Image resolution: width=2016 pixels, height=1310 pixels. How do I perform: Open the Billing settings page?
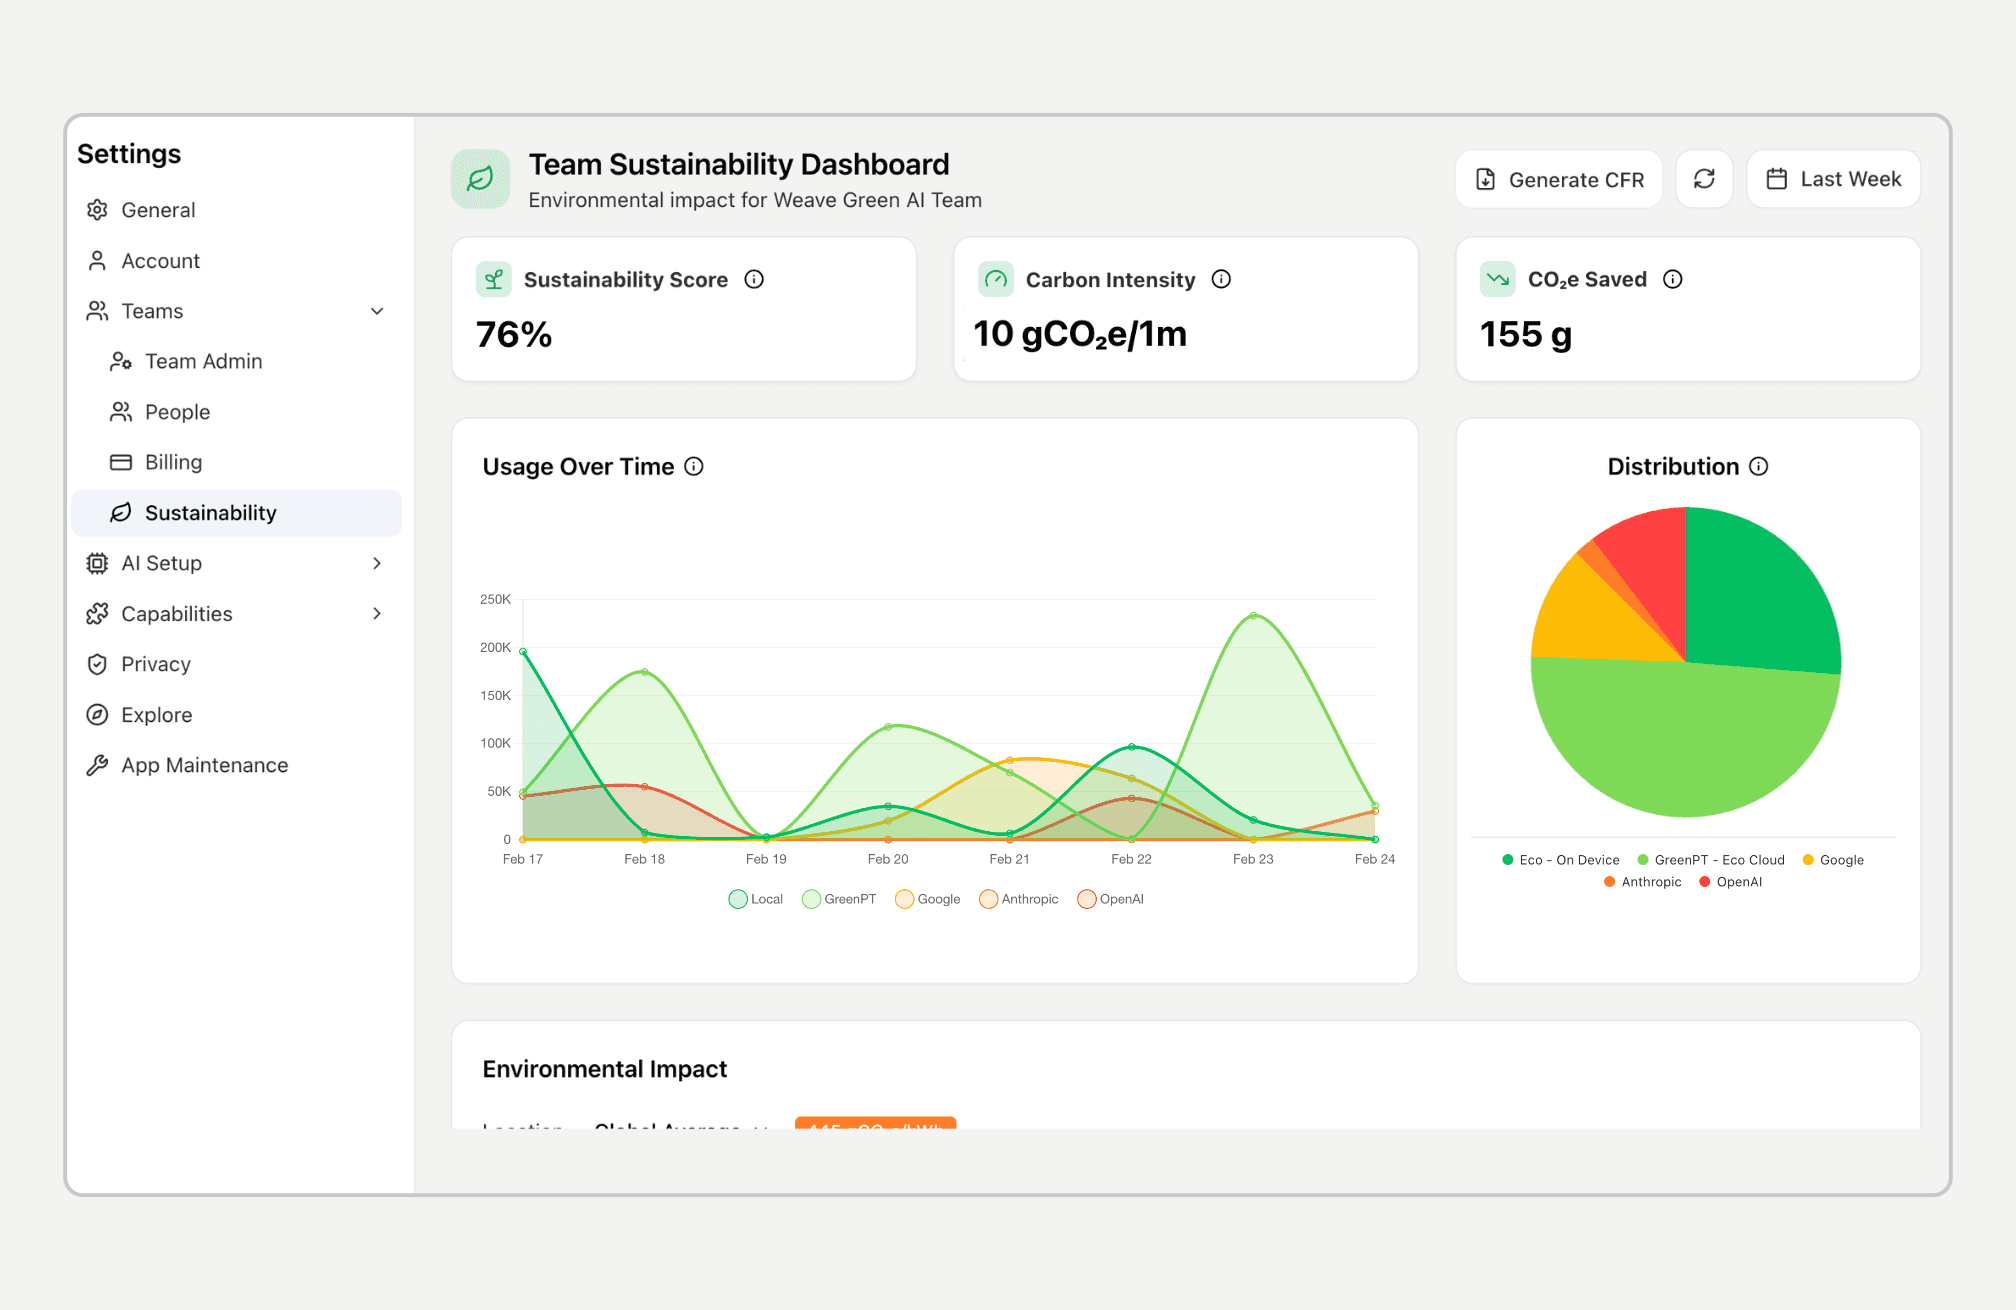(173, 462)
